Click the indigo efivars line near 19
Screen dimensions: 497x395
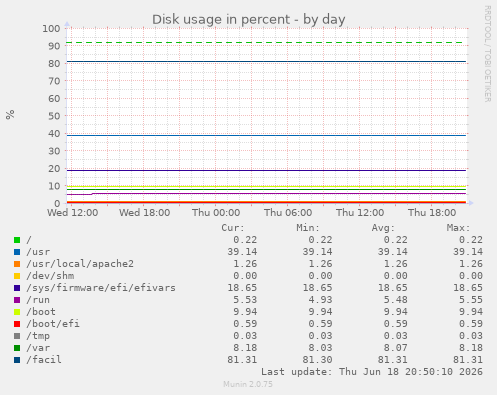pyautogui.click(x=266, y=171)
